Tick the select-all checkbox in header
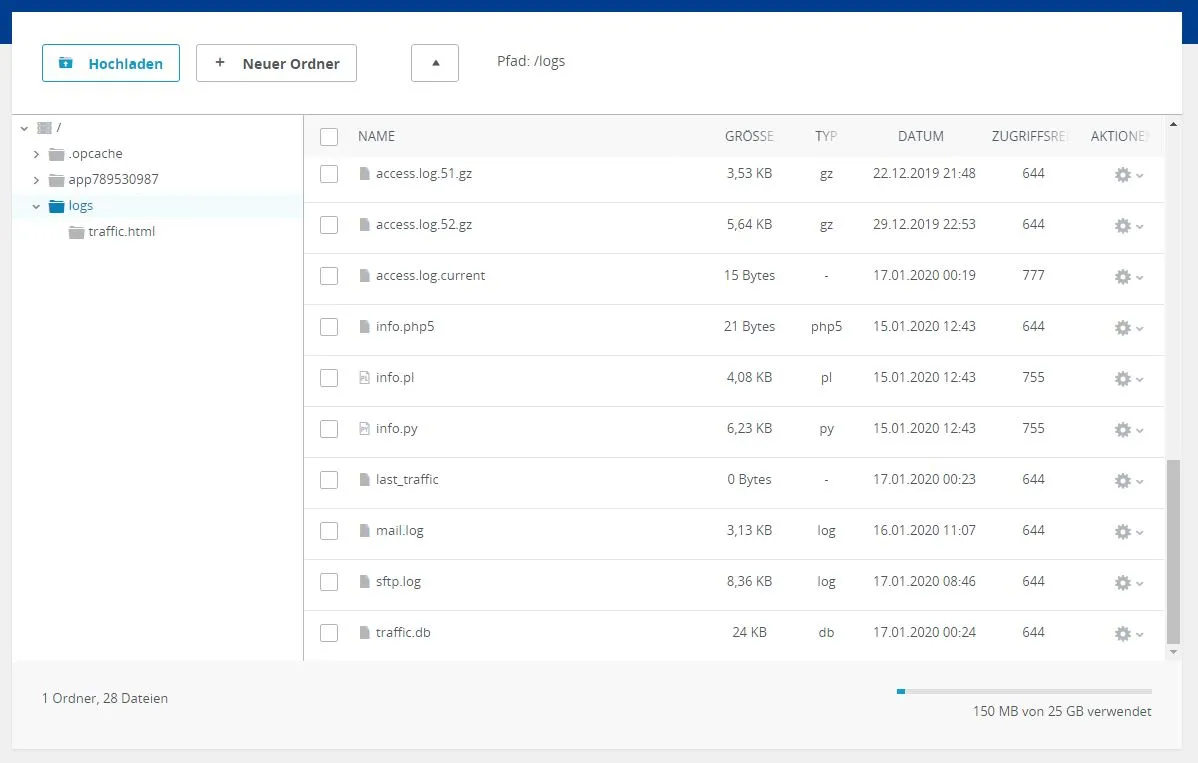This screenshot has height=763, width=1198. tap(329, 137)
